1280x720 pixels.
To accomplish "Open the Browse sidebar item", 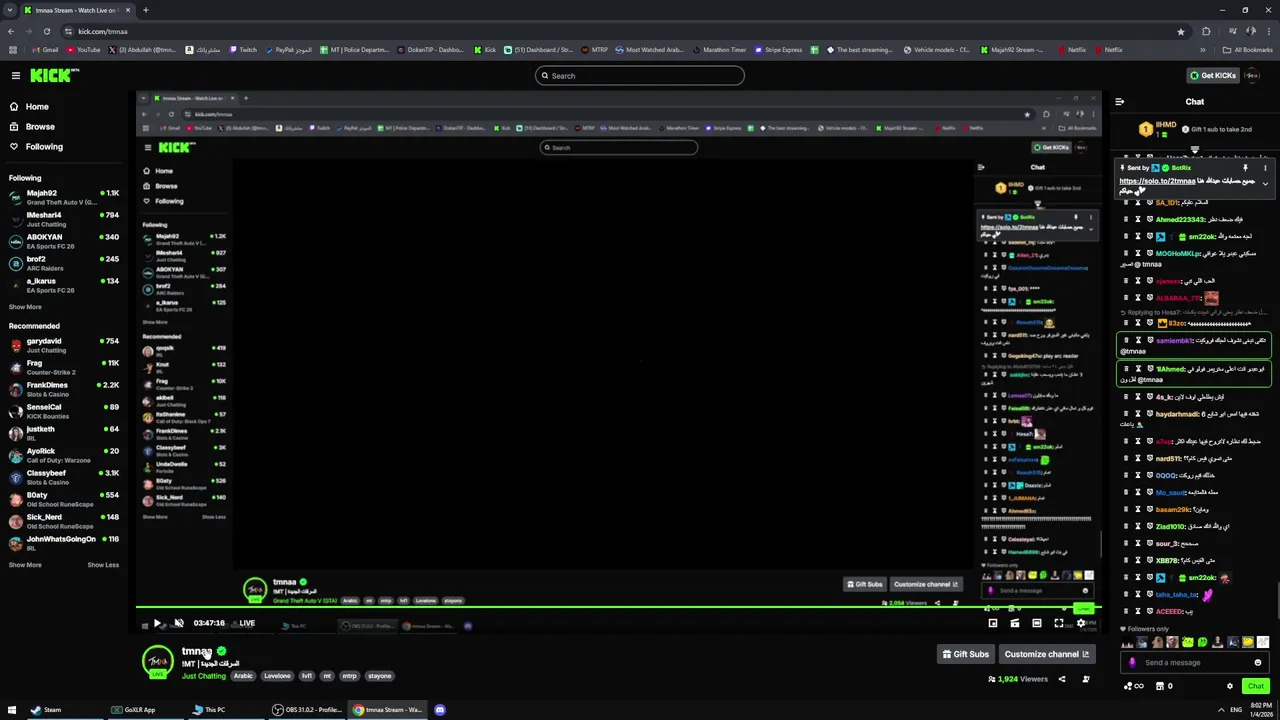I will [32, 127].
